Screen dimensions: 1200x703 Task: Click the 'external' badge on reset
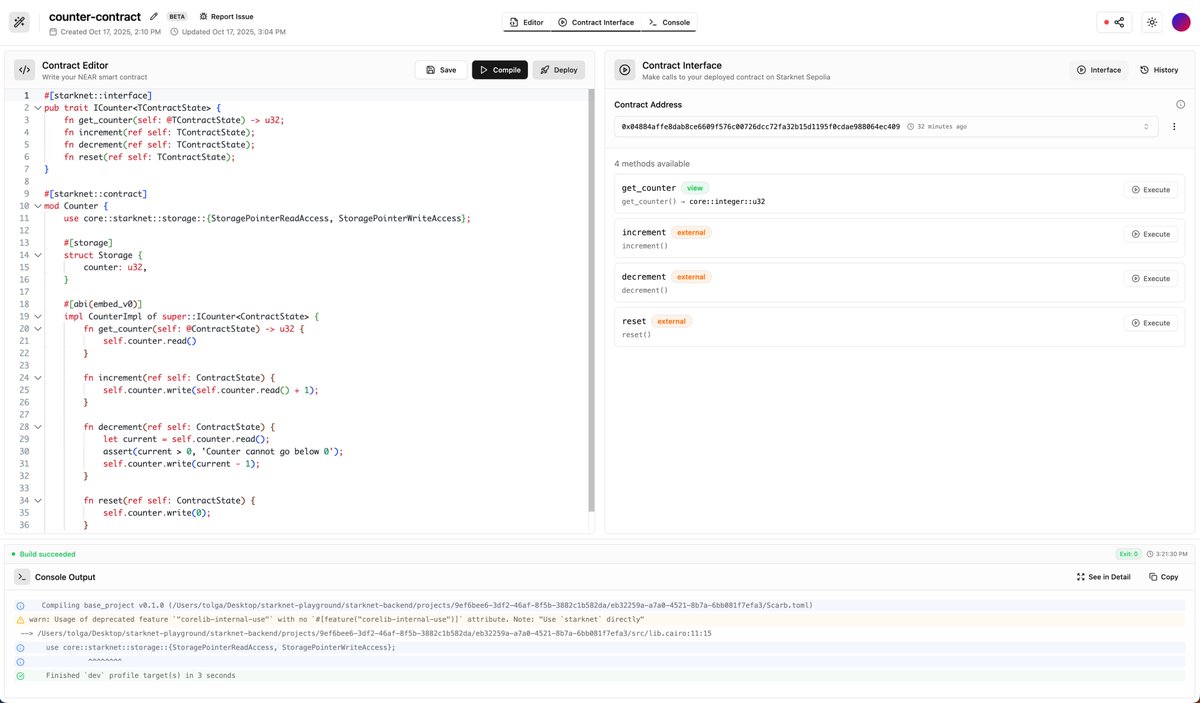(671, 321)
